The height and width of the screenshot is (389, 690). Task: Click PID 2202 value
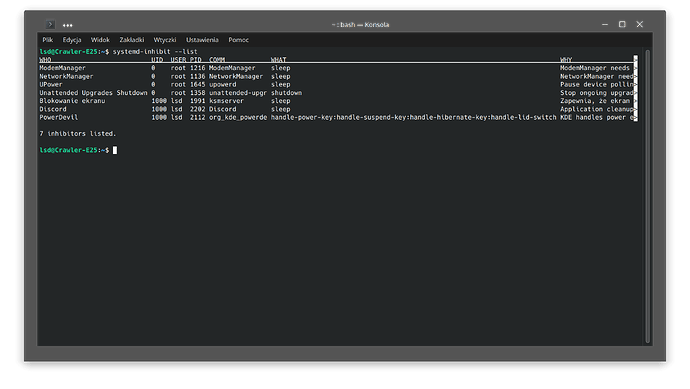click(198, 109)
